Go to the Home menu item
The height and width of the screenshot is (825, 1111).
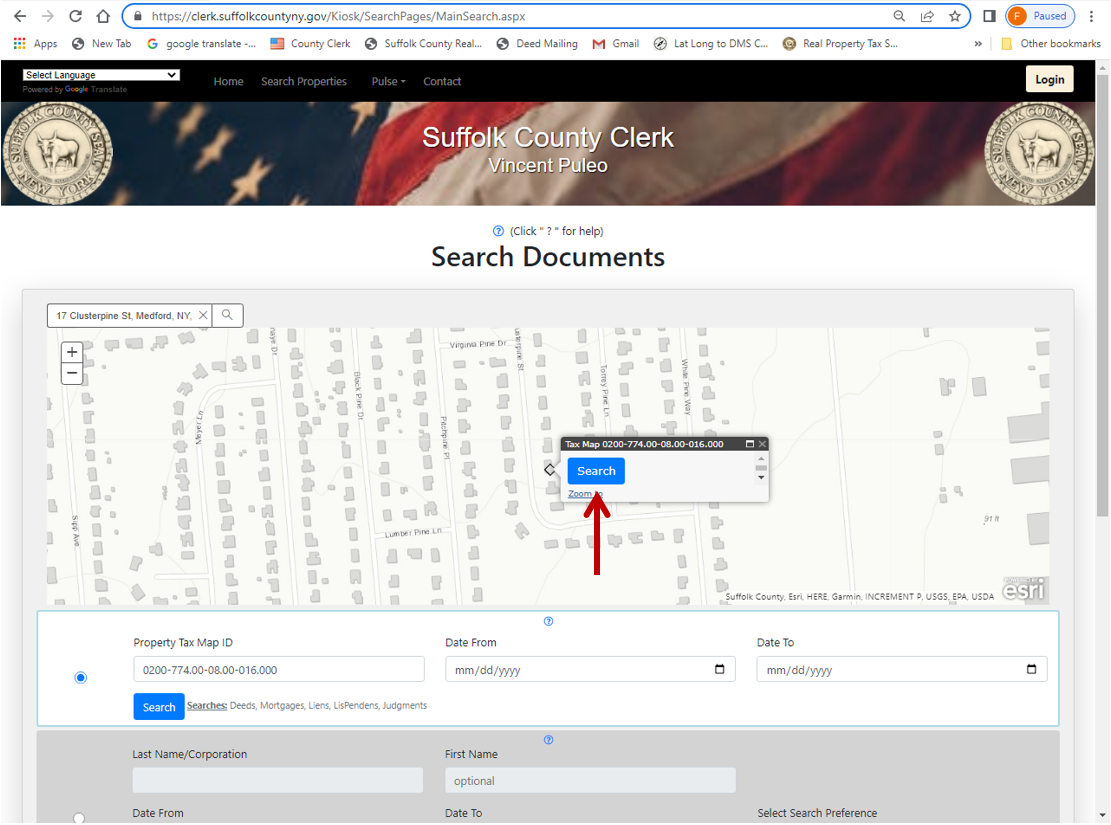228,82
